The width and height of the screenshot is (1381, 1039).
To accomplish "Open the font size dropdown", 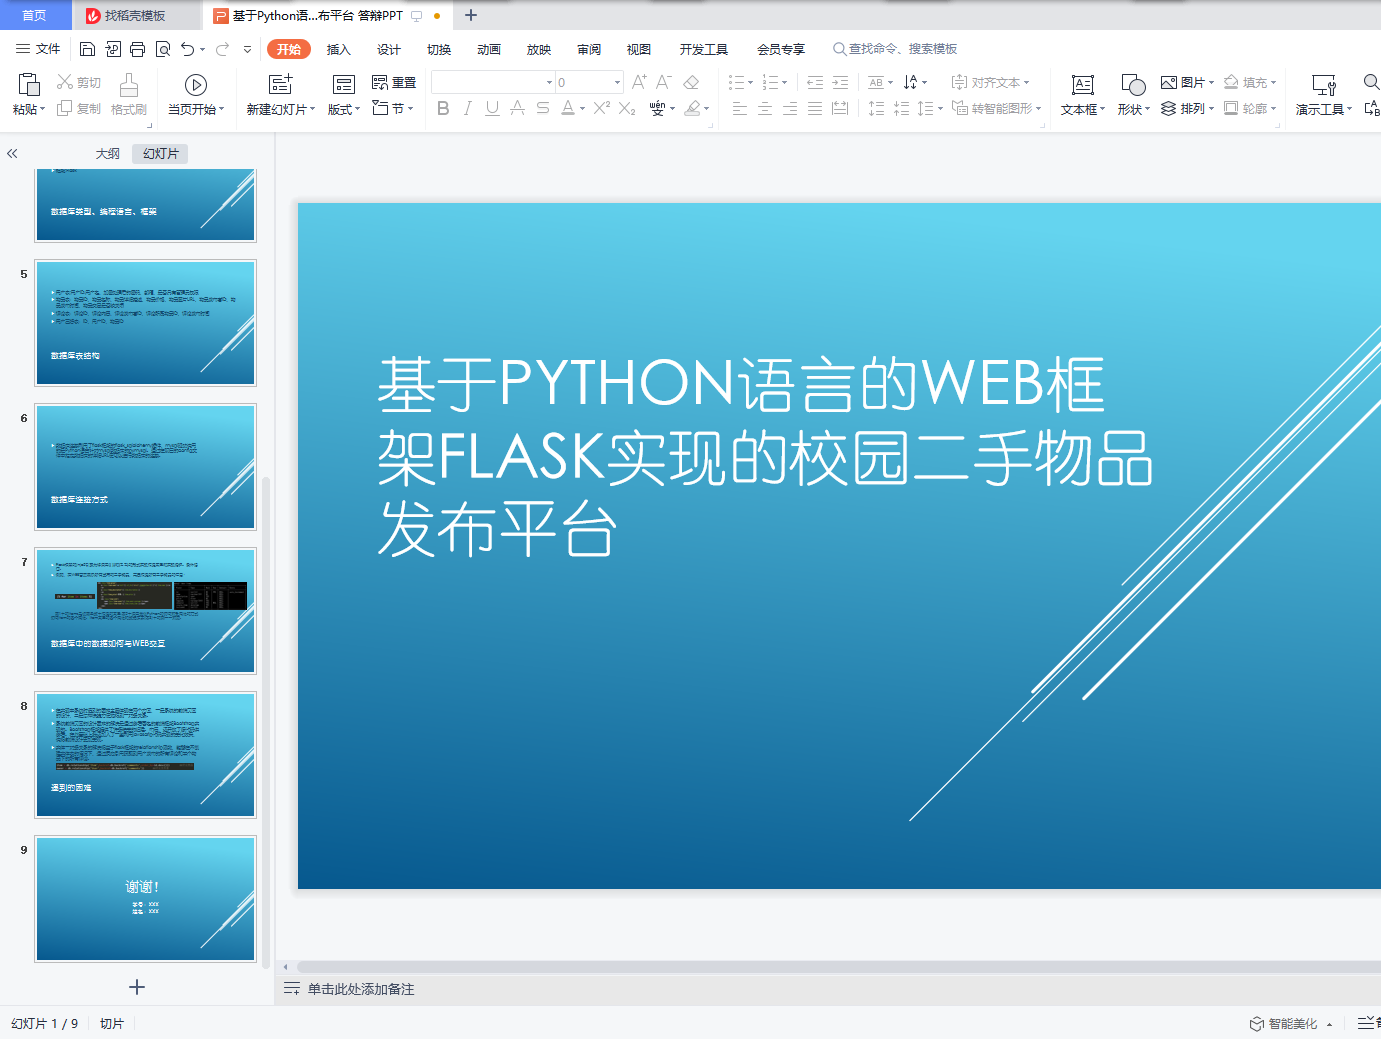I will tap(617, 83).
